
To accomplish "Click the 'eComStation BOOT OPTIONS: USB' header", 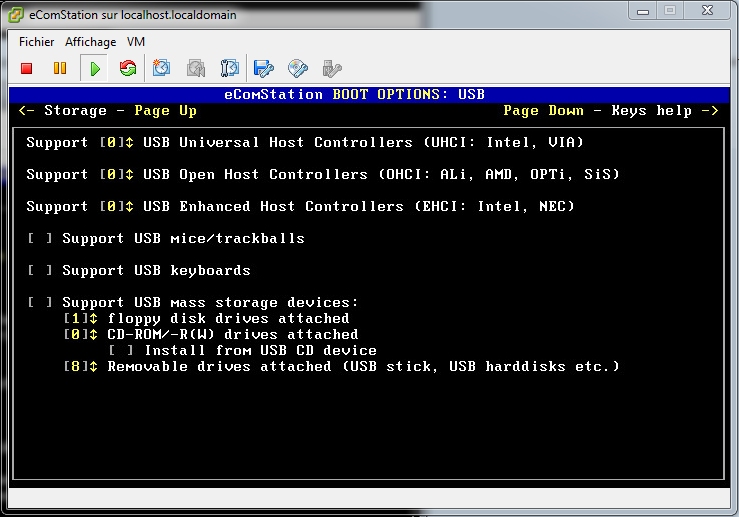I will [354, 94].
